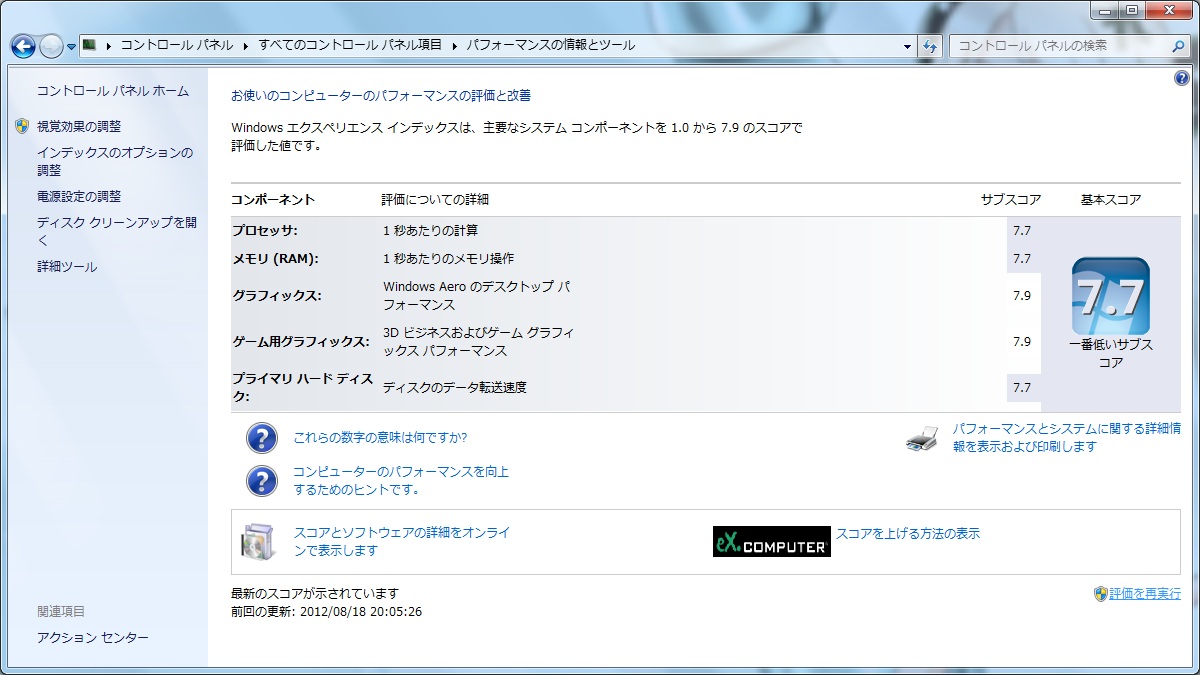Open the recent pages dropdown arrow
This screenshot has width=1200, height=675.
tap(71, 47)
